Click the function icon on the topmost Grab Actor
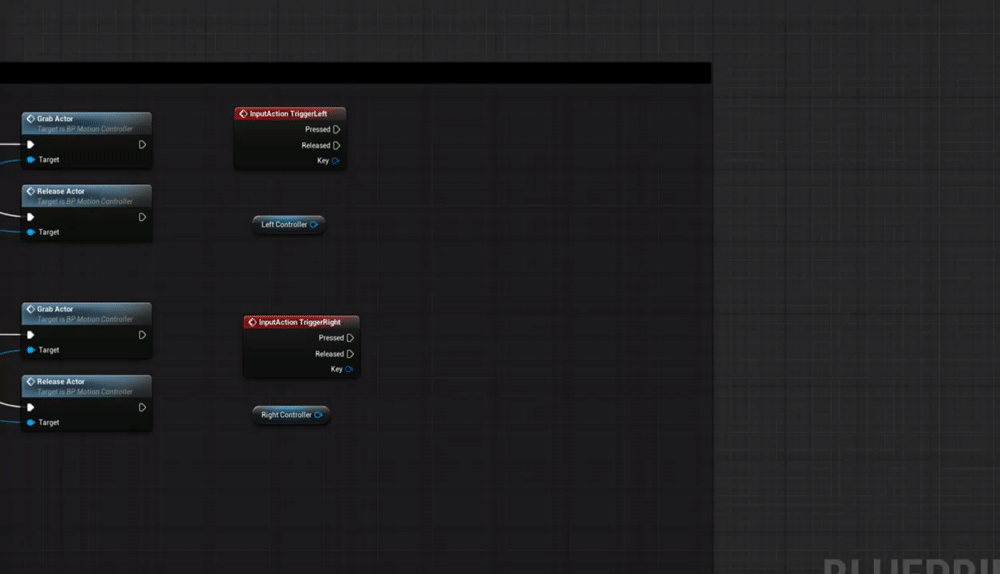The image size is (1000, 574). pos(30,119)
